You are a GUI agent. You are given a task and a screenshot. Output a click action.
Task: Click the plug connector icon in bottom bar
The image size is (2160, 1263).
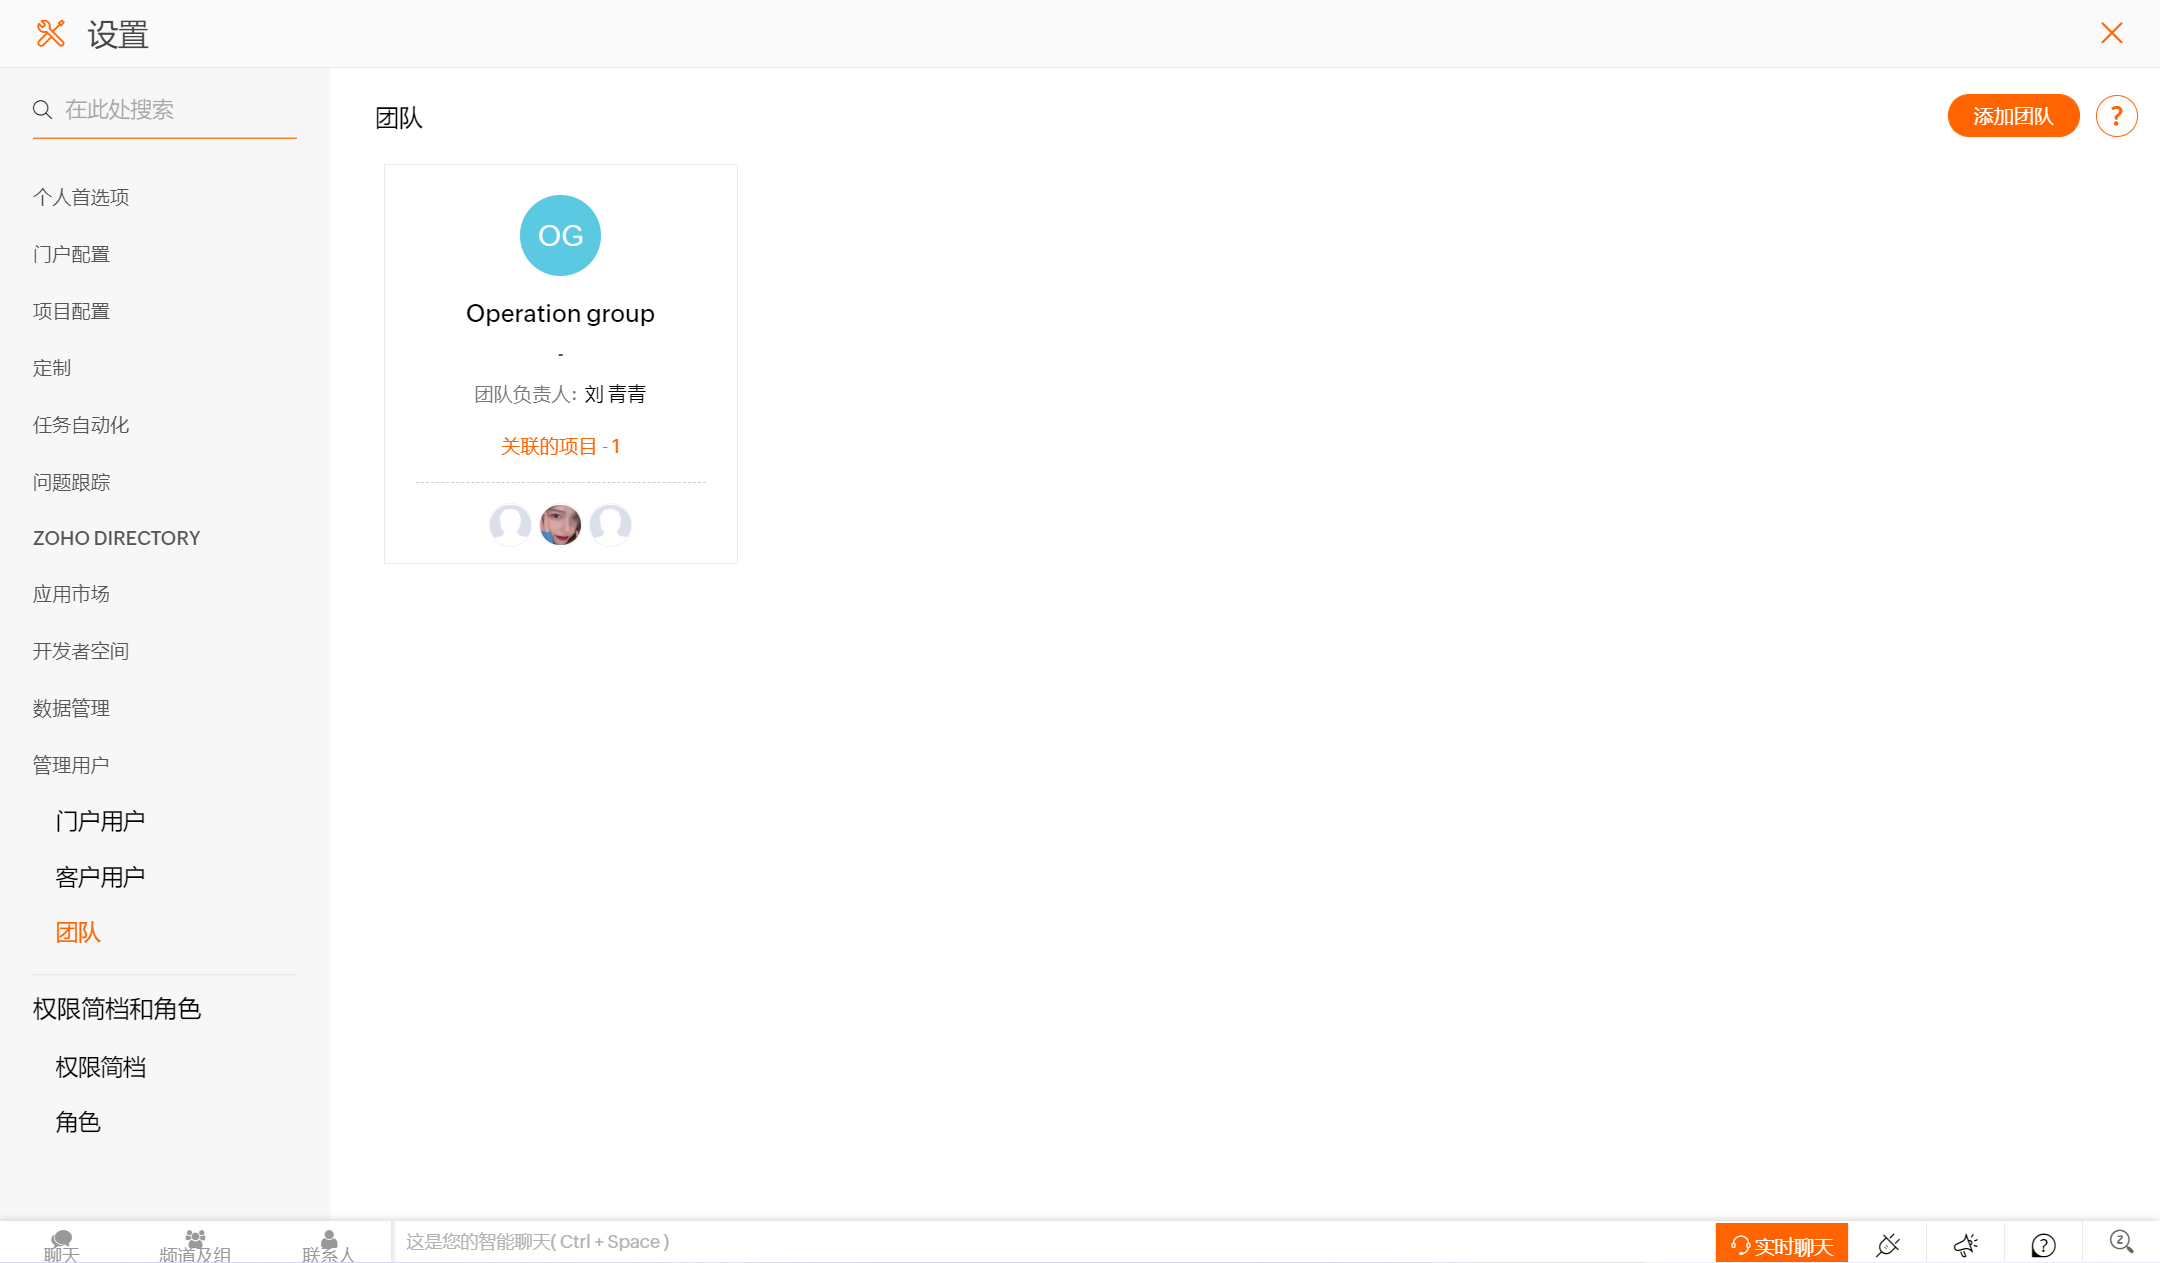click(x=1887, y=1244)
